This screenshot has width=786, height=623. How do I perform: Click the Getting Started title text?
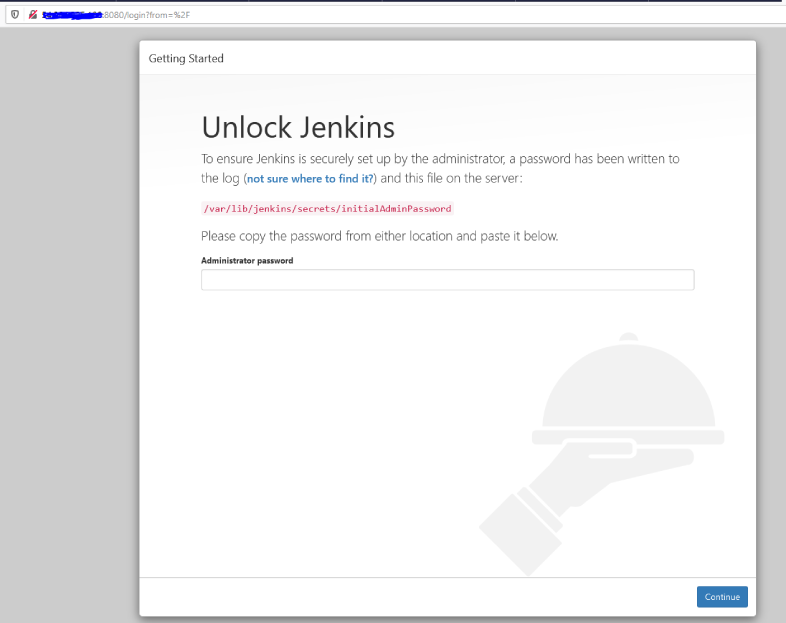coord(186,59)
